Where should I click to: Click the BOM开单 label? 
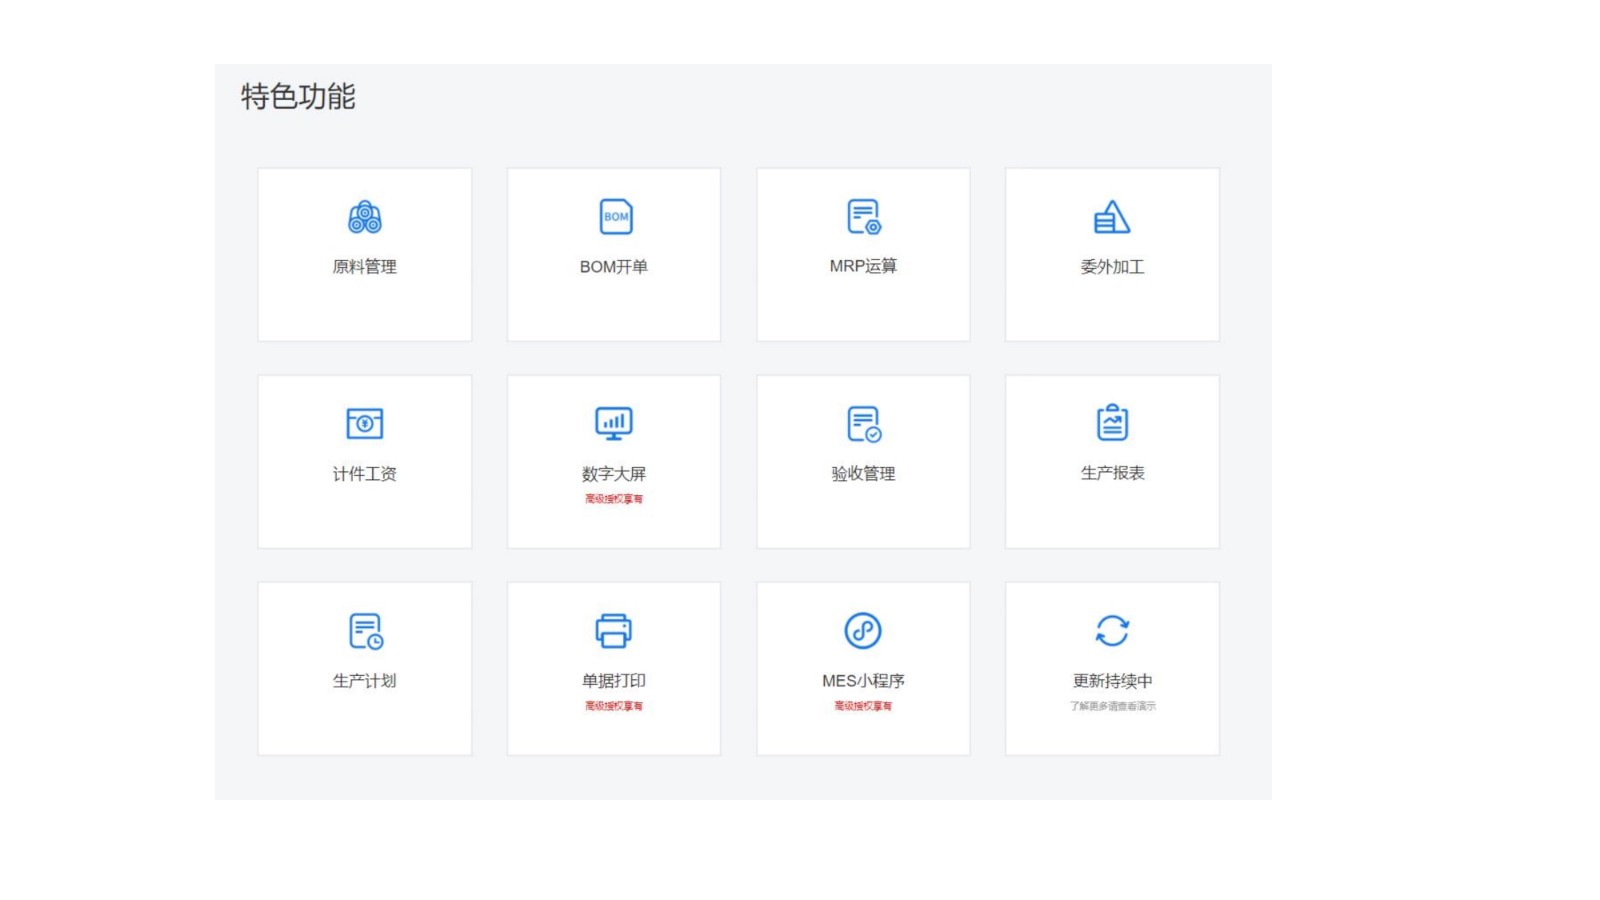click(614, 267)
